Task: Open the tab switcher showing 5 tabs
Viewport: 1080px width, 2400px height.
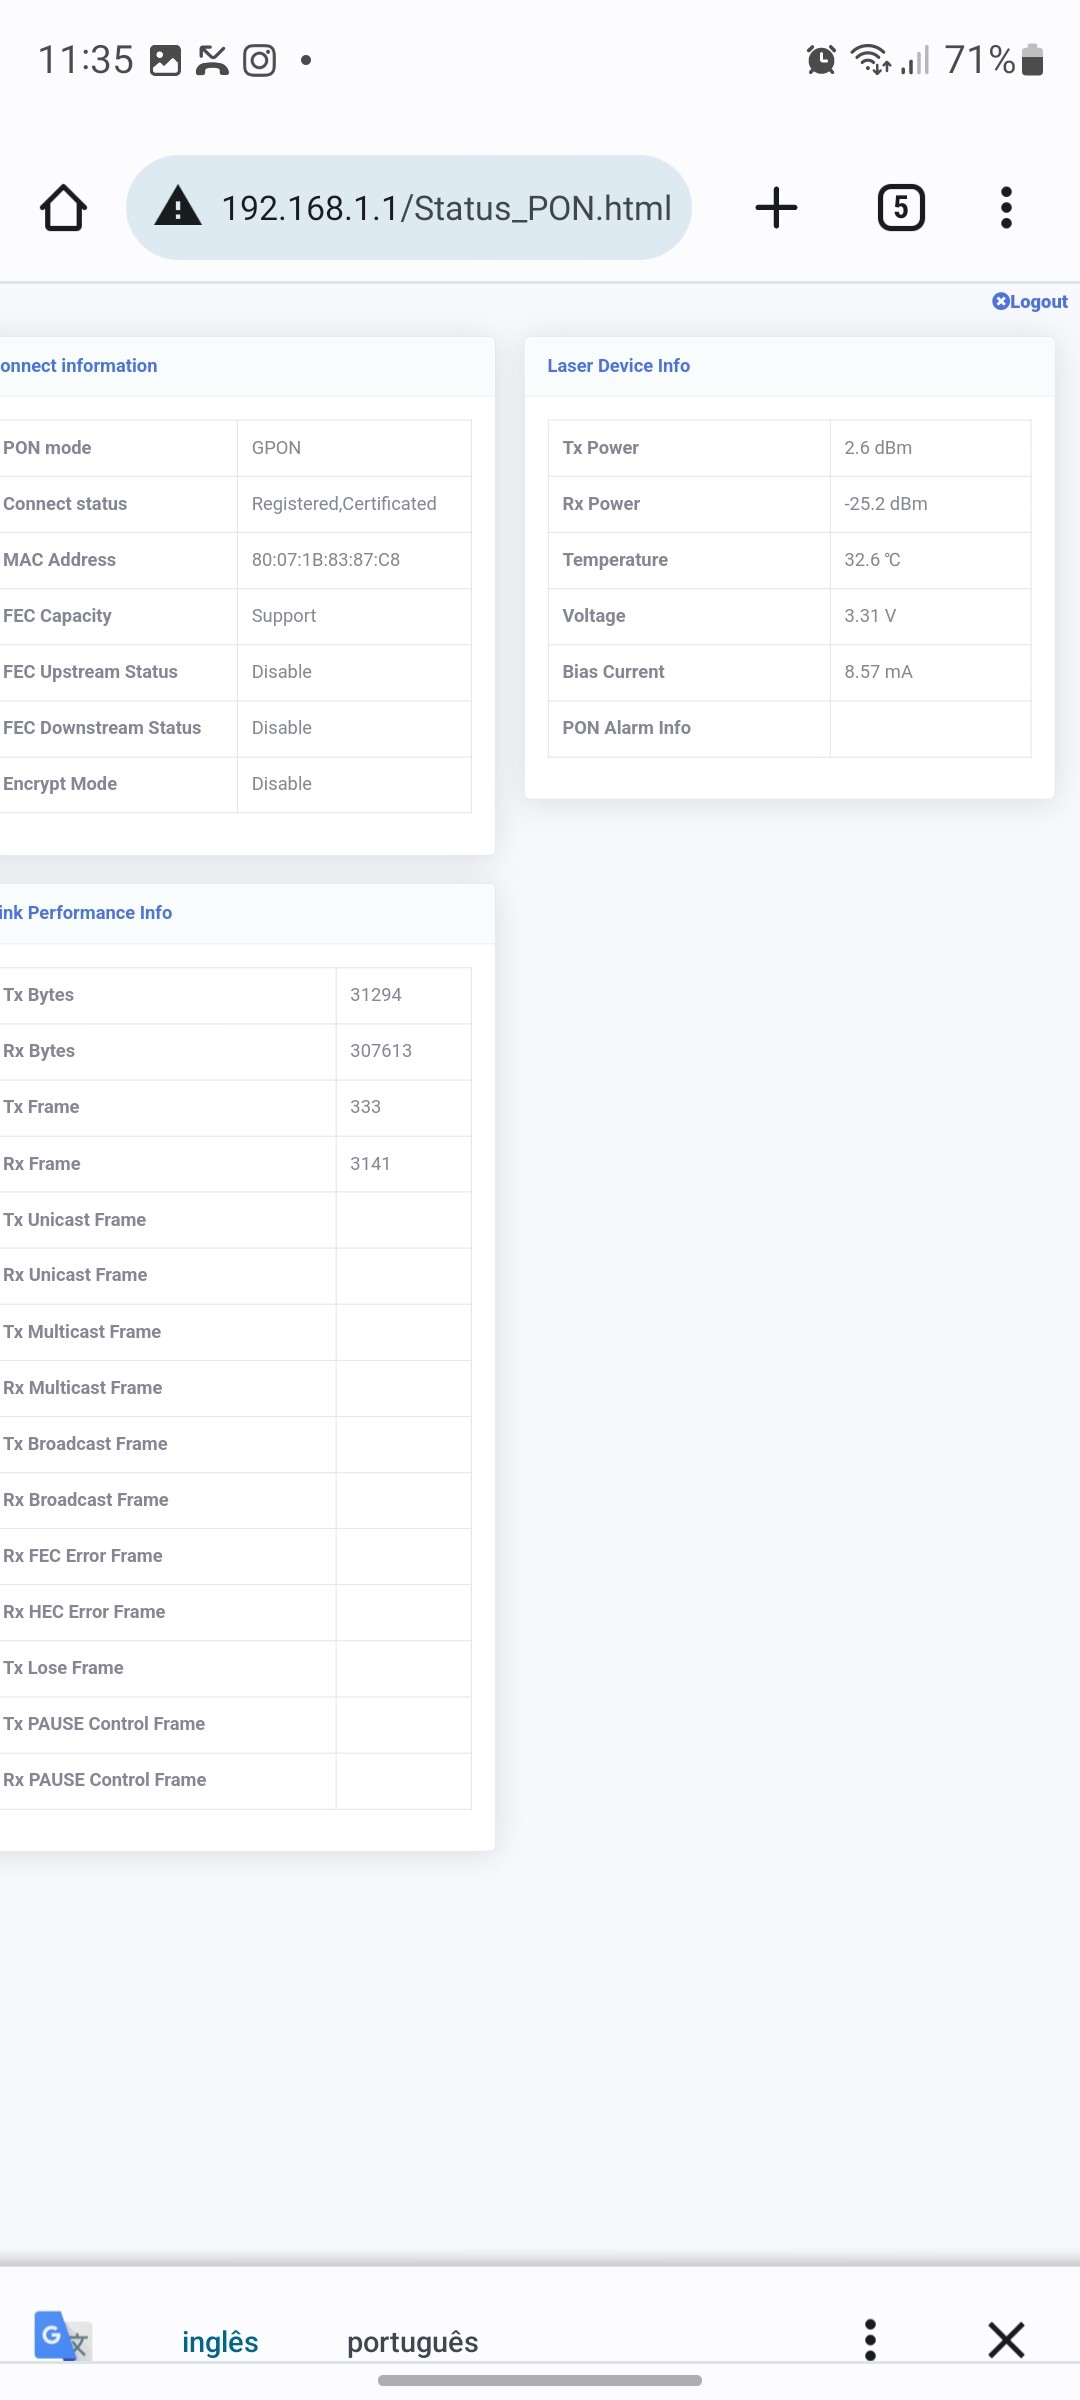Action: click(900, 208)
